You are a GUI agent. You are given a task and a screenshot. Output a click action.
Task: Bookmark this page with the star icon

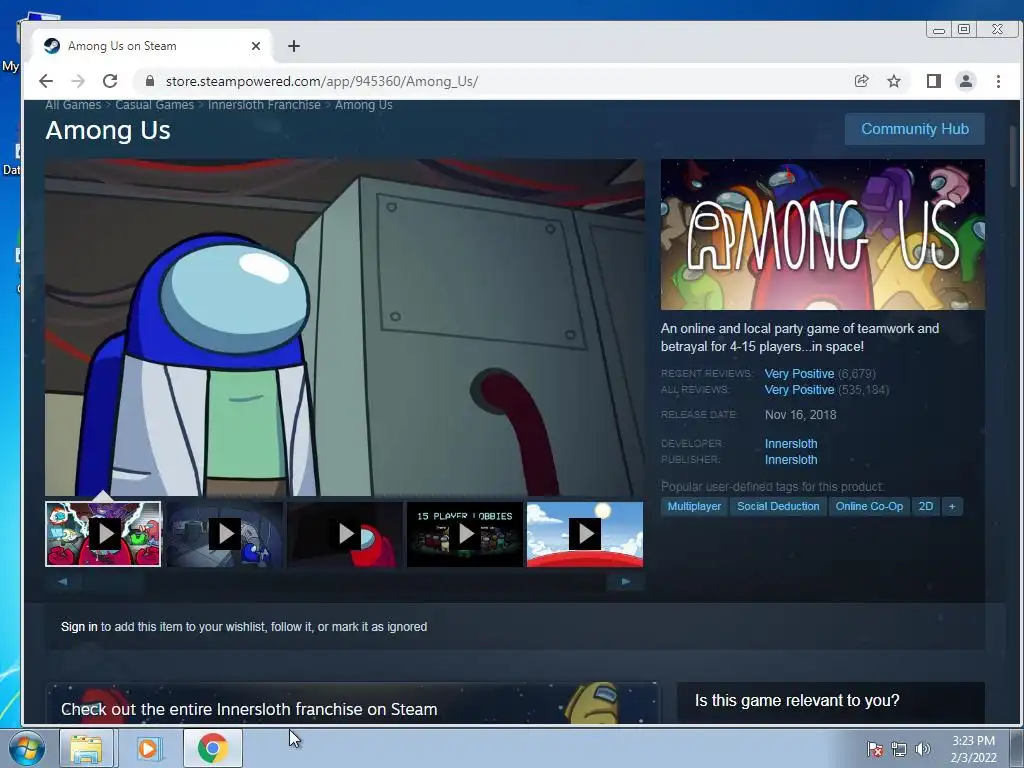click(894, 81)
